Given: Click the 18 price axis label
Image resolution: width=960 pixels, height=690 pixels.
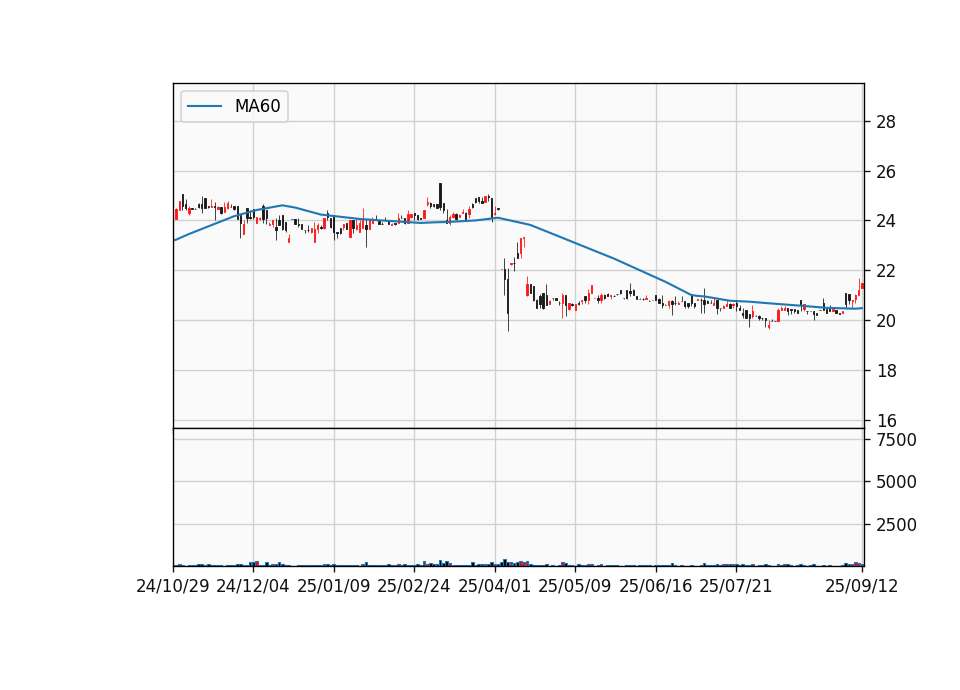Looking at the screenshot, I should click(x=886, y=371).
